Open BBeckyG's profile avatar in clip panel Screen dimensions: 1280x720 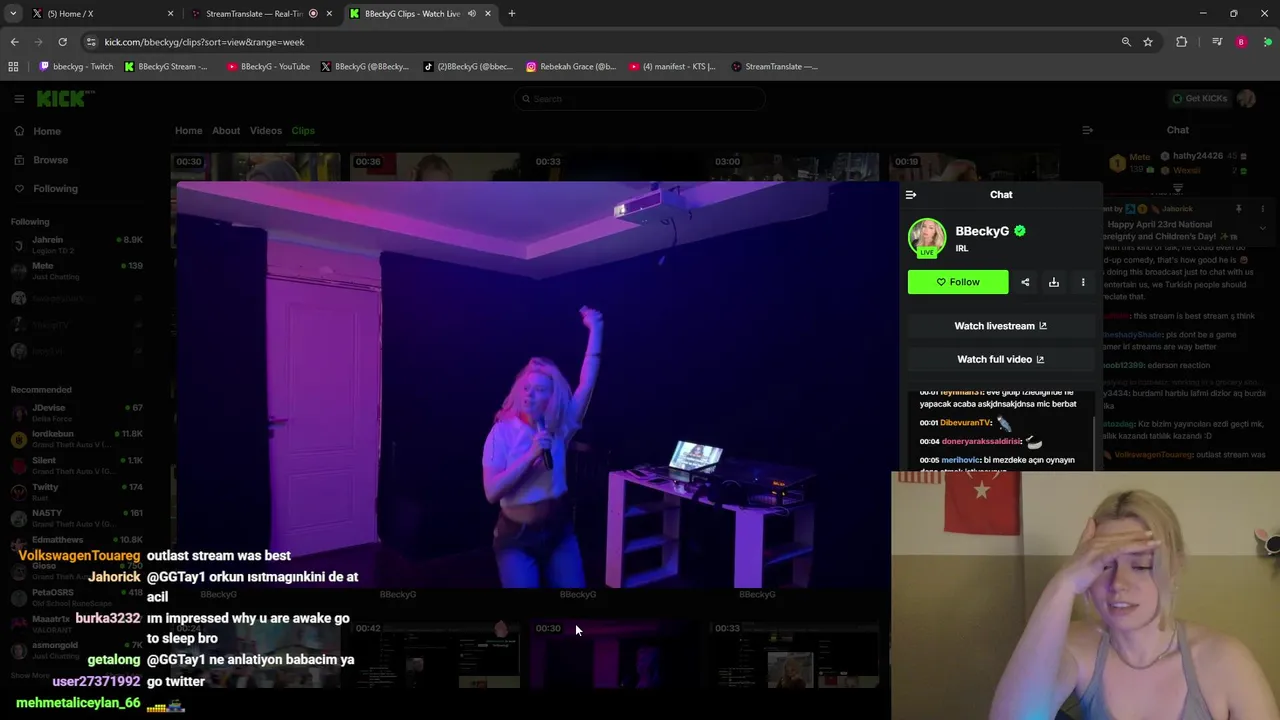click(x=927, y=238)
